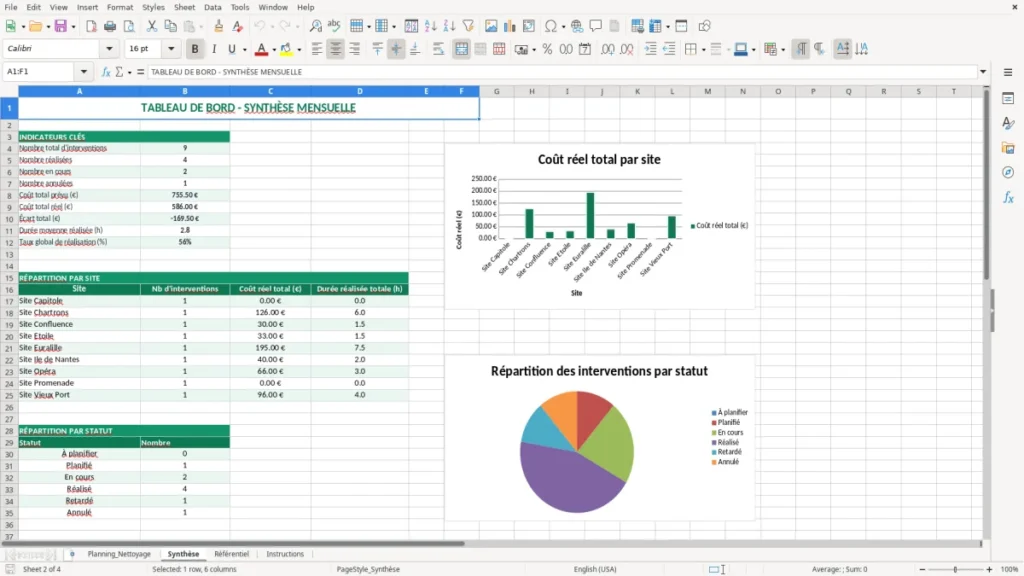1024x576 pixels.
Task: Insert a chart via toolbar icon
Action: (509, 26)
